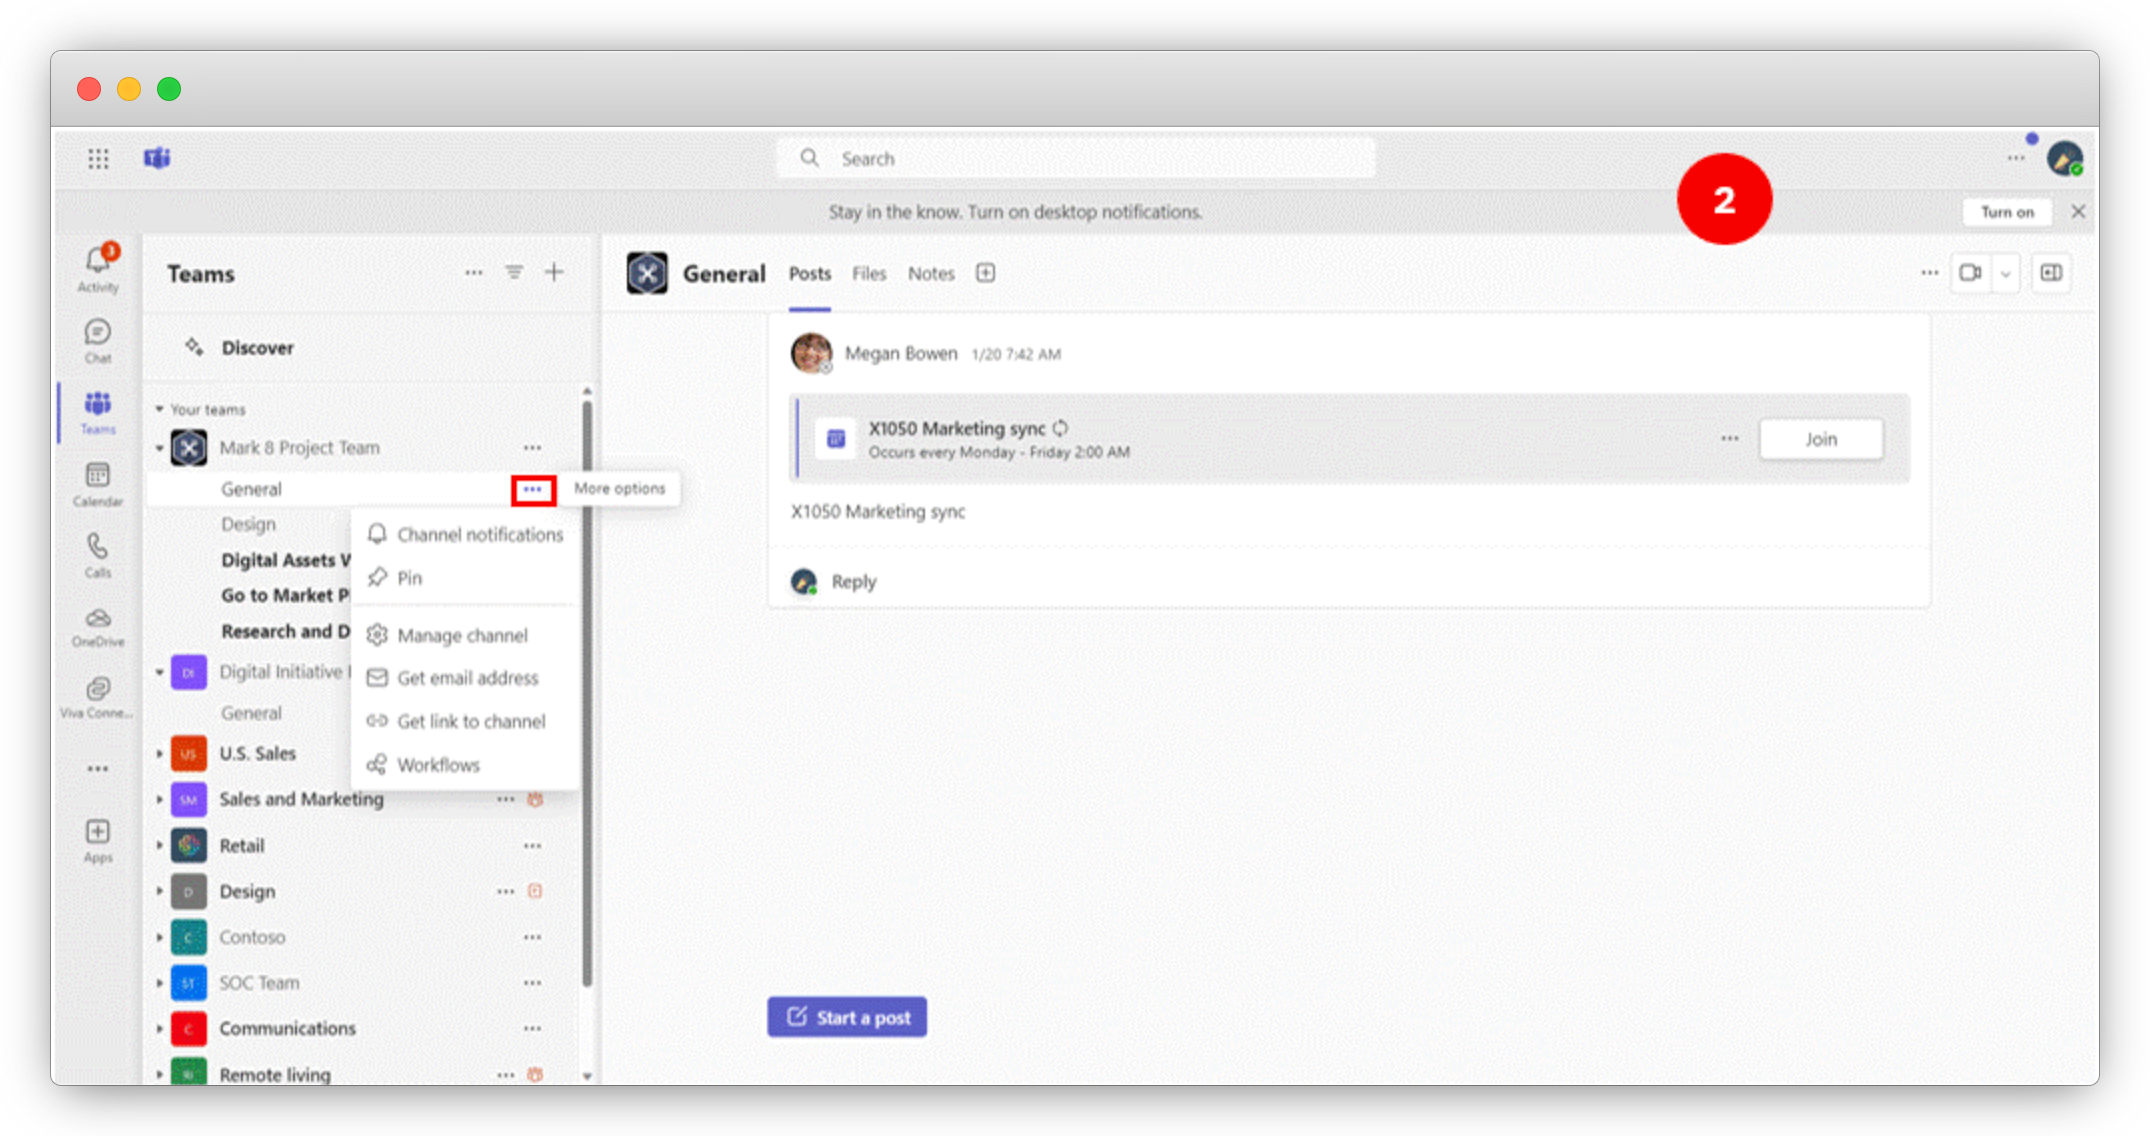The image size is (2150, 1136).
Task: Click the plus icon next to Teams
Action: tap(554, 272)
